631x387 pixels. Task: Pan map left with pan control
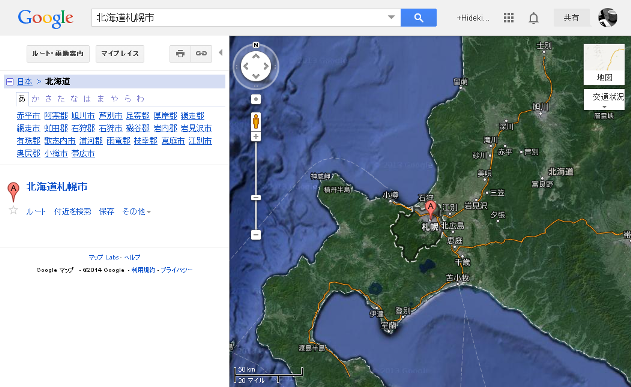(x=246, y=66)
